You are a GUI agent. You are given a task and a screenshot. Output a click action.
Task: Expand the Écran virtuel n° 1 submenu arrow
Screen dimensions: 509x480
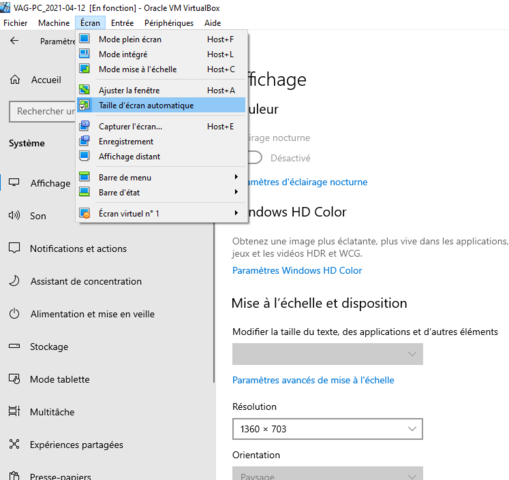[236, 213]
